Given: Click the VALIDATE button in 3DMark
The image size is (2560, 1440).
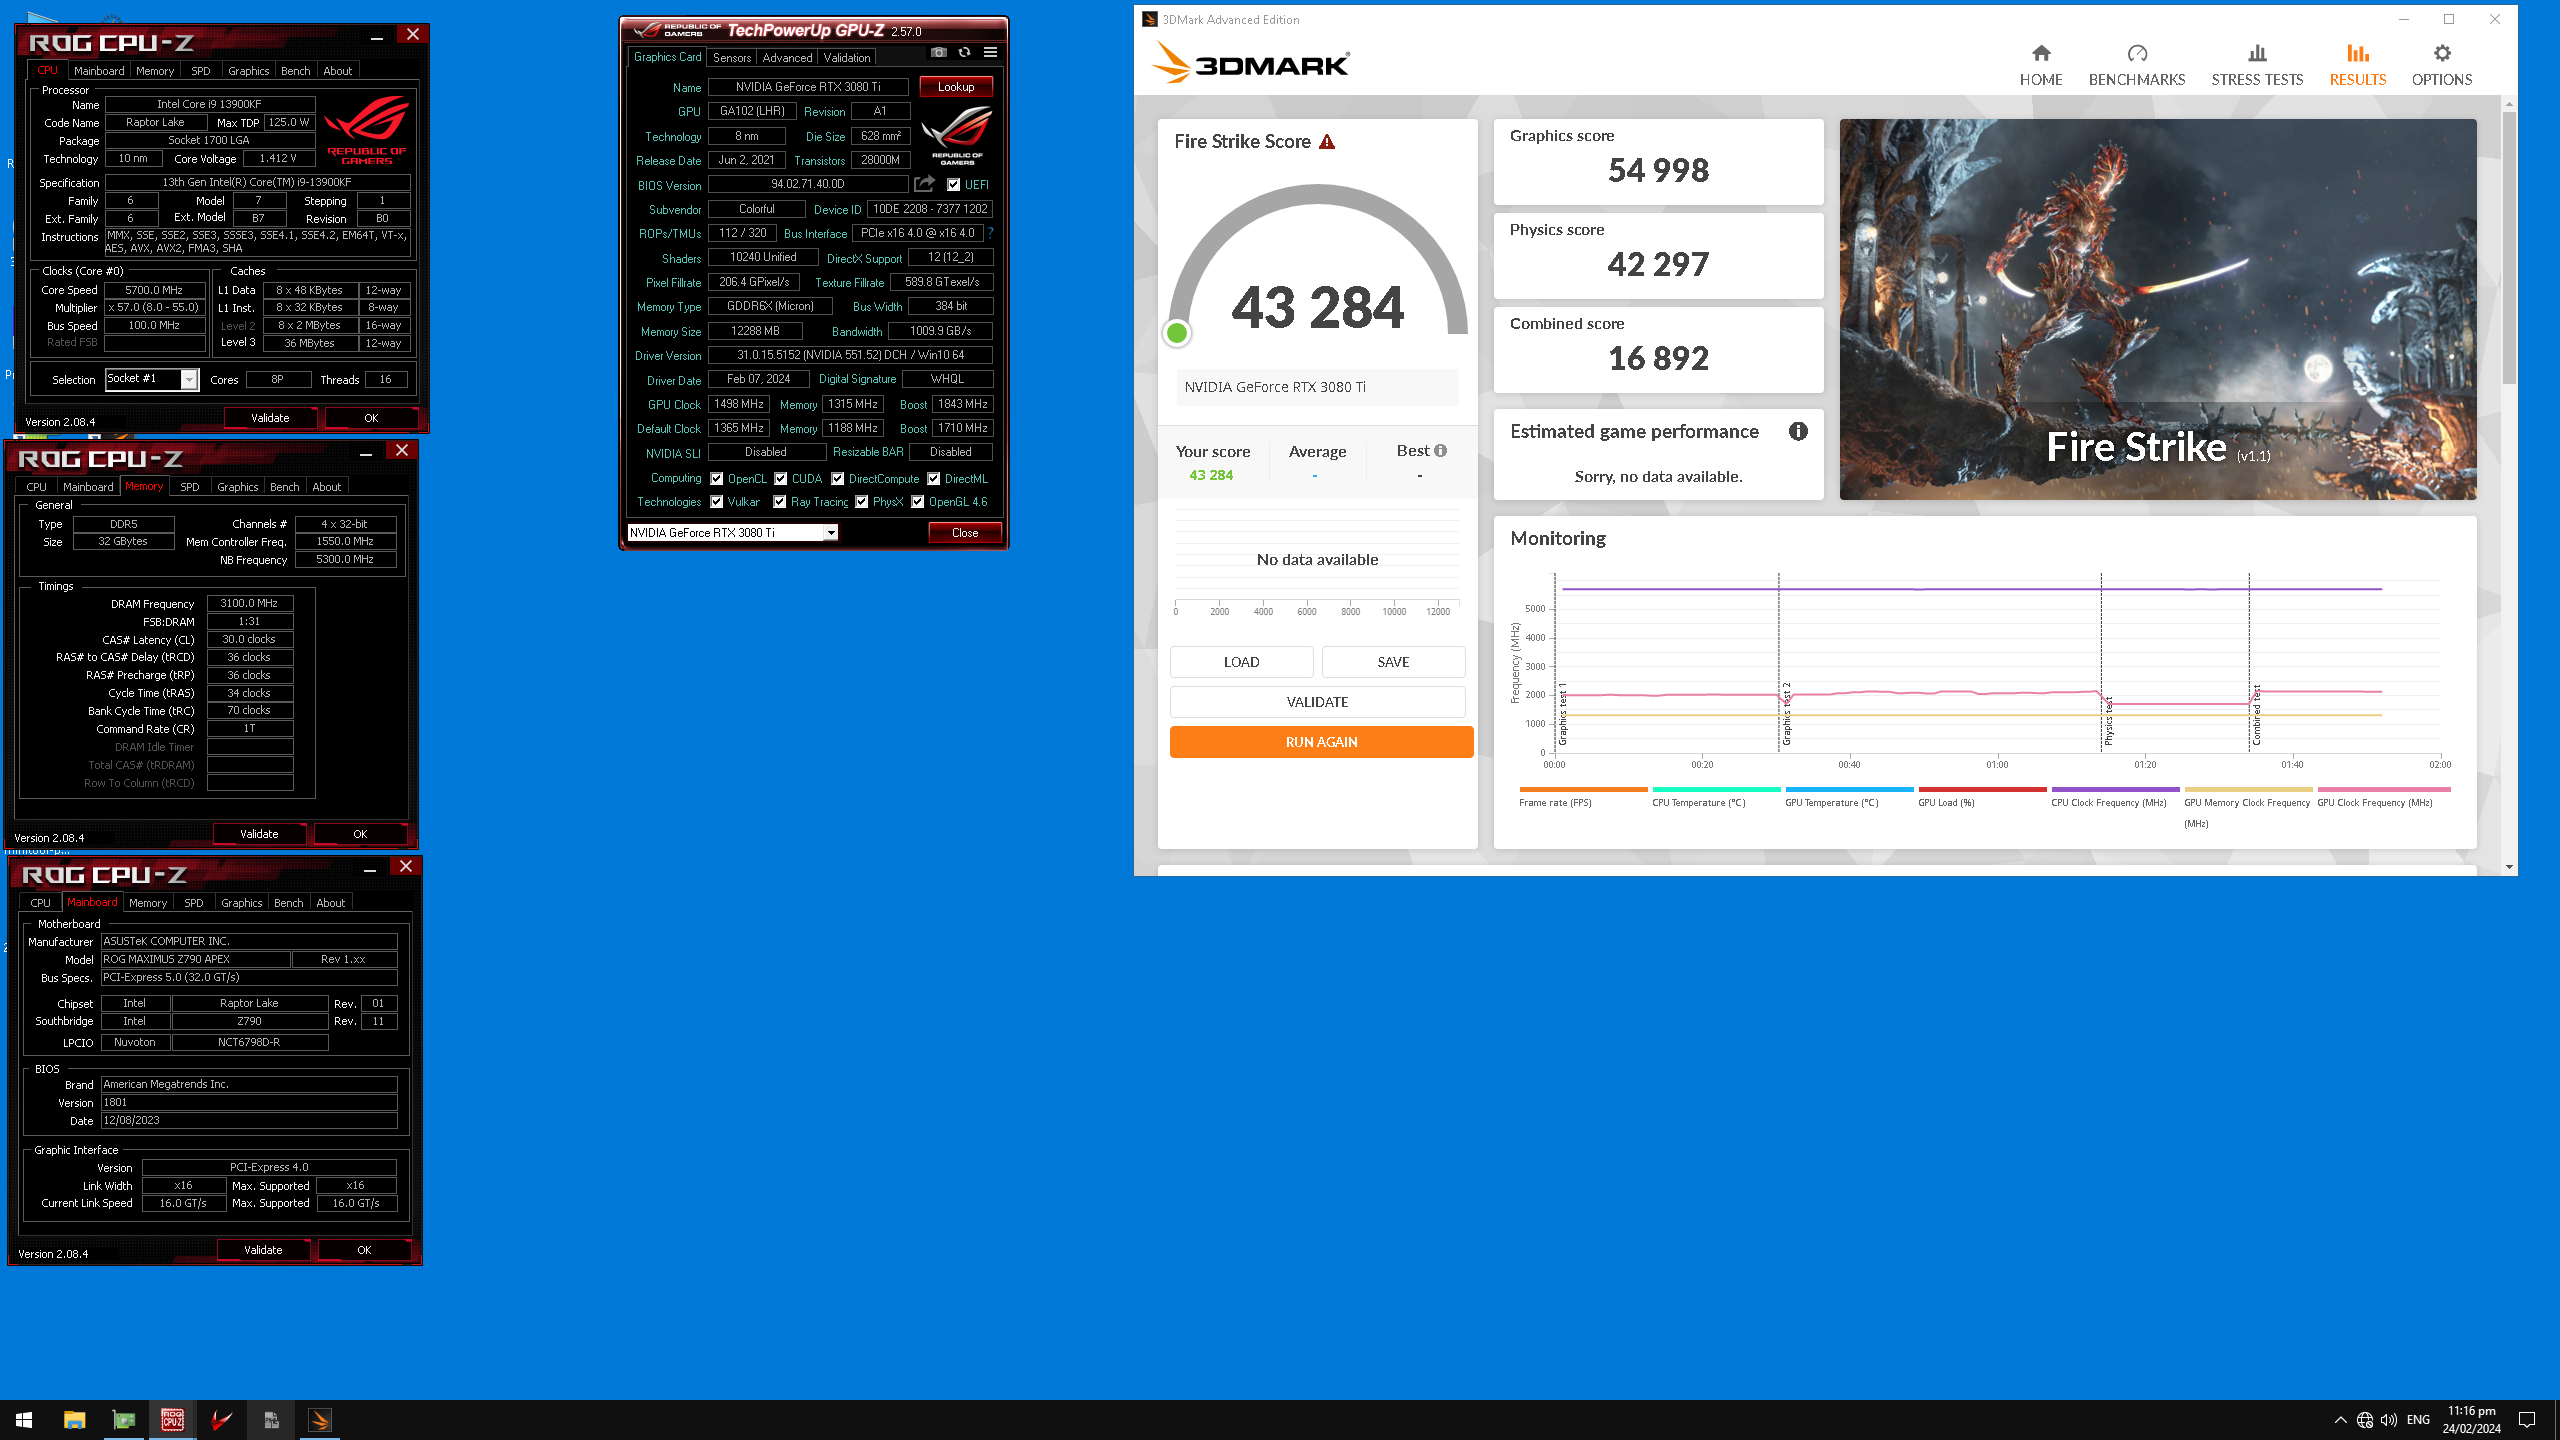Looking at the screenshot, I should [1318, 702].
